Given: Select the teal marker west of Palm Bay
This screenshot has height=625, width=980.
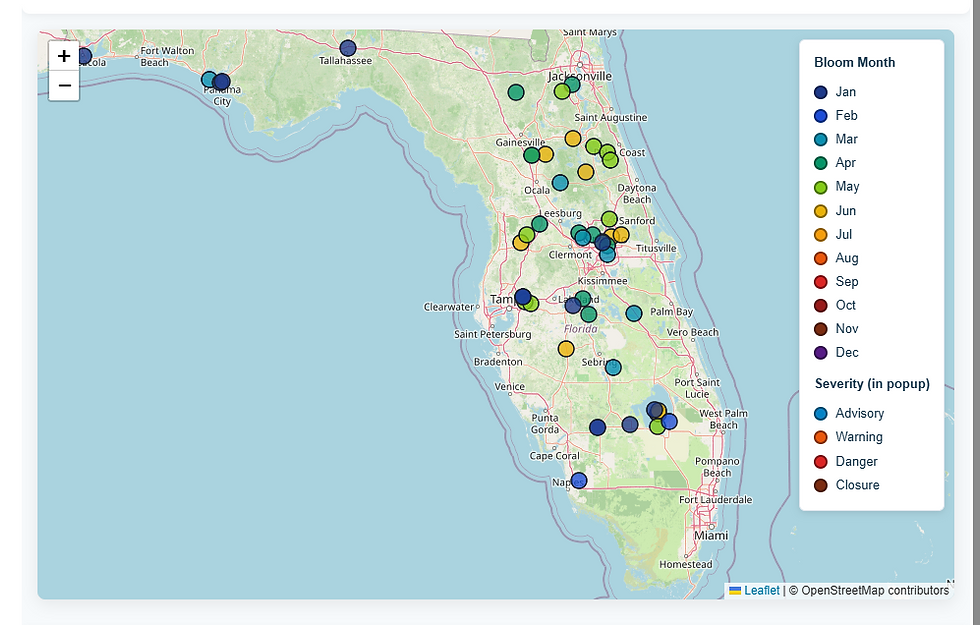Looking at the screenshot, I should (x=634, y=313).
